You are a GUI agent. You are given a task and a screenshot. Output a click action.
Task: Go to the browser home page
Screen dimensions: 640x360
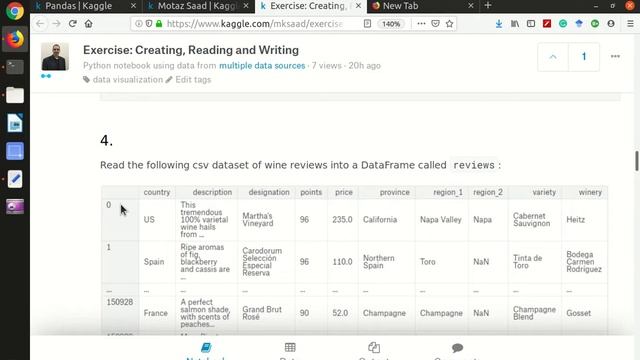89,24
